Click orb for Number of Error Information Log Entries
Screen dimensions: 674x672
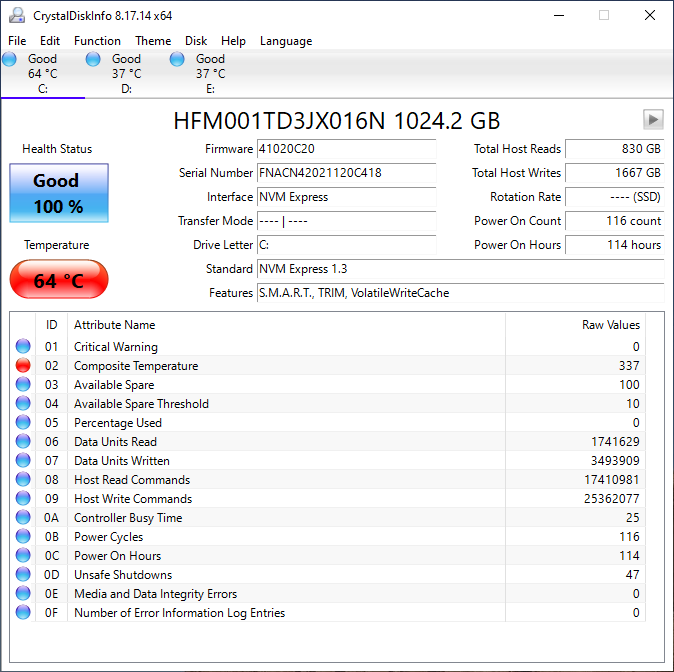(23, 612)
